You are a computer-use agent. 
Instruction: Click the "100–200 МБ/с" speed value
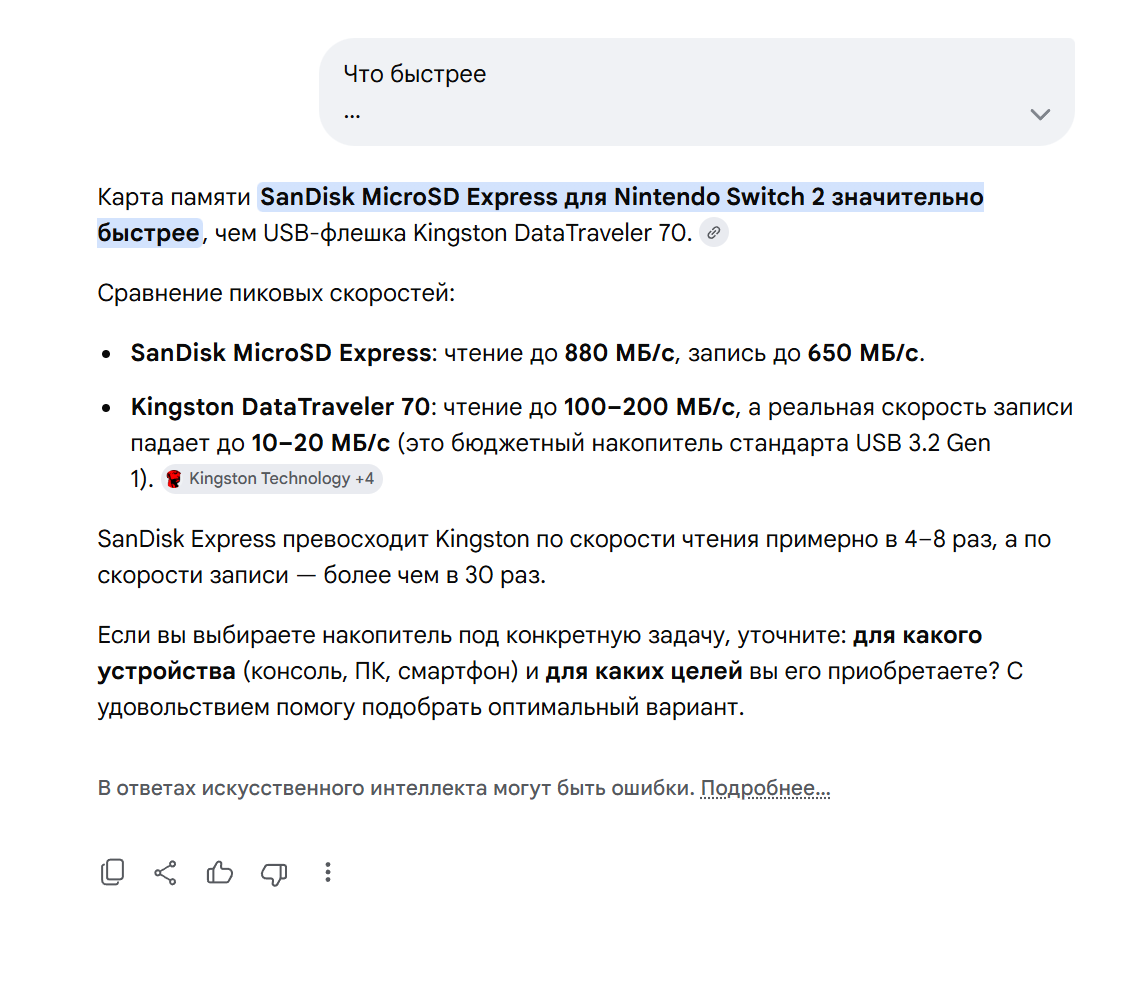pos(649,407)
